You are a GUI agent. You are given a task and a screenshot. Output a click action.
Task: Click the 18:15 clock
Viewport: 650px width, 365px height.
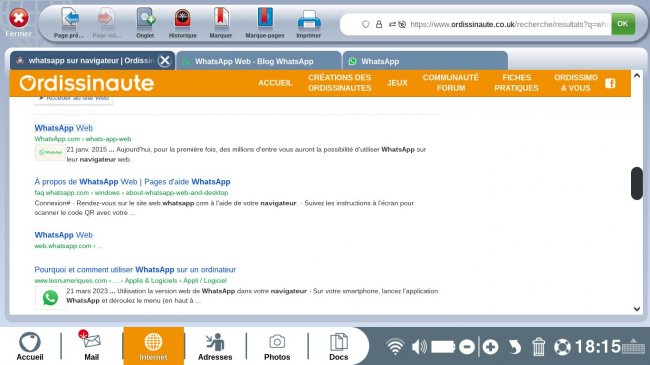tap(597, 346)
